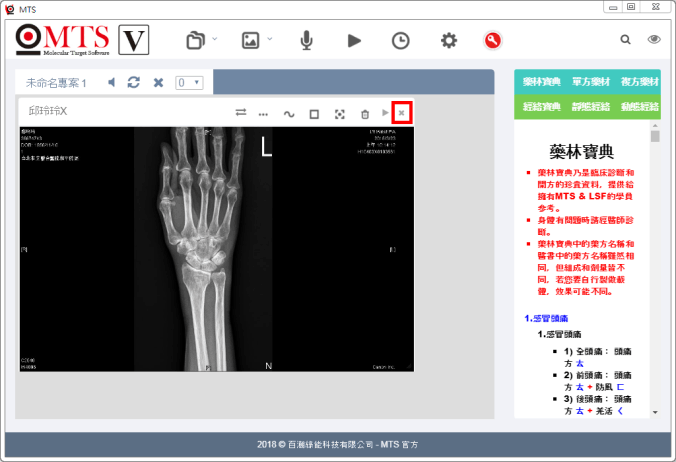Click the right panel scrollbar up arrow
676x462 pixels.
tap(655, 125)
